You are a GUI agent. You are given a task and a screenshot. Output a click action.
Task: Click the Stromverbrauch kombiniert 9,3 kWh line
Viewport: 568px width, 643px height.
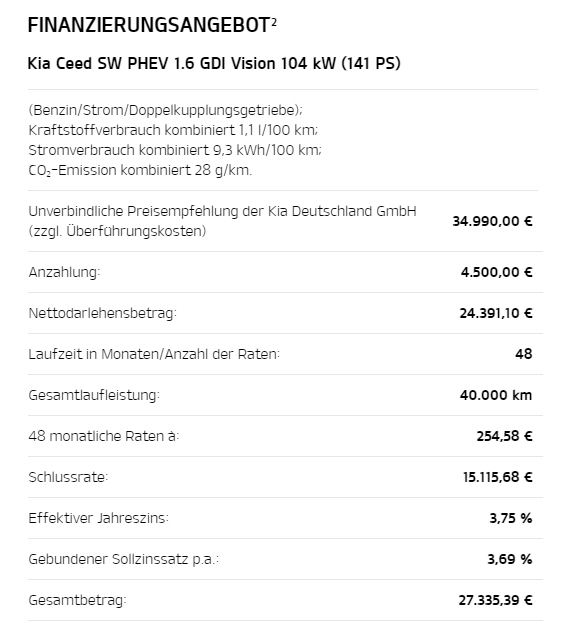pos(175,150)
